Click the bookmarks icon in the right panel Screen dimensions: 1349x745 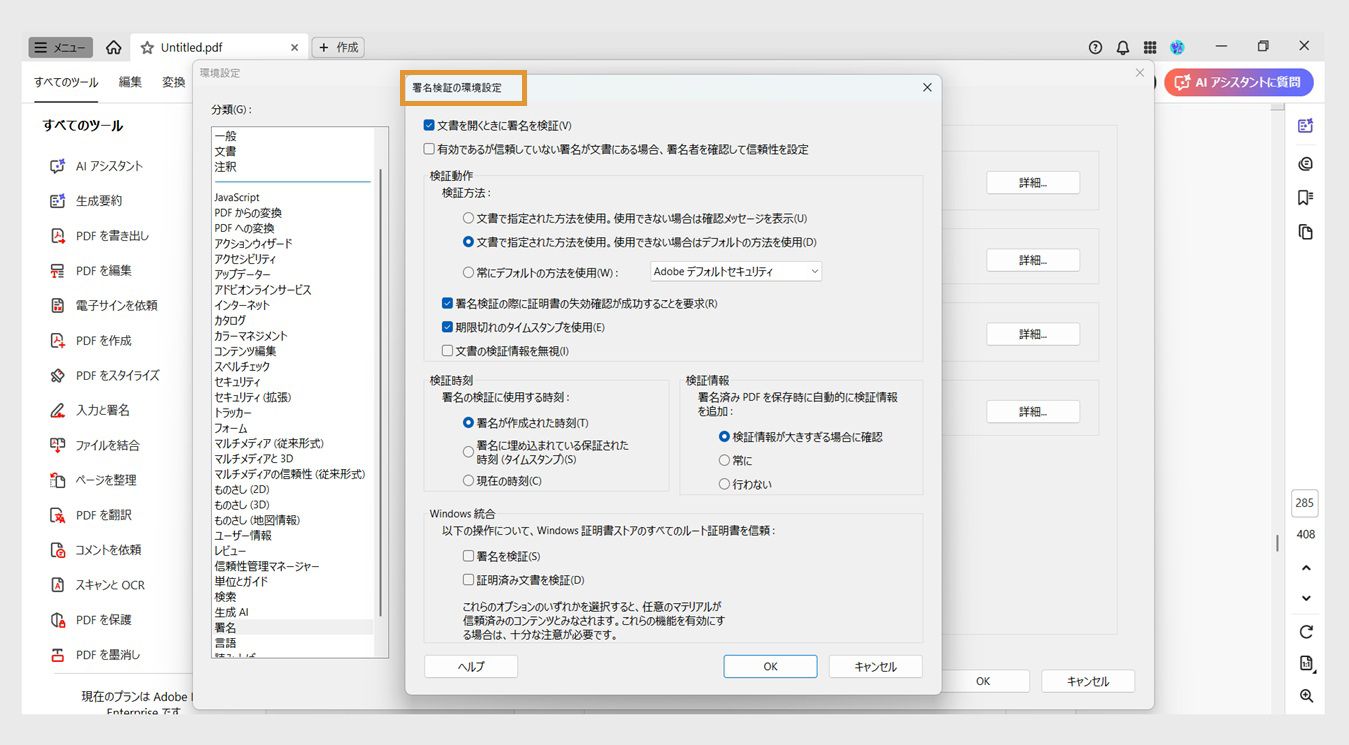tap(1304, 198)
